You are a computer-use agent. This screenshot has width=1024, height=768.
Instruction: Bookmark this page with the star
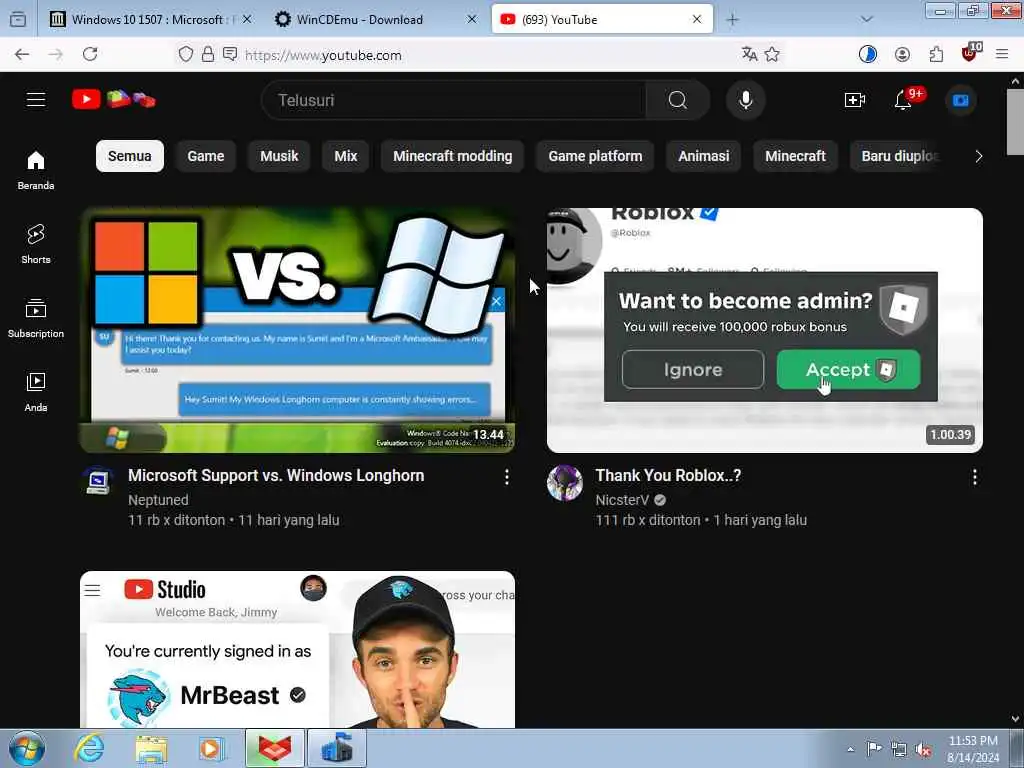click(772, 54)
